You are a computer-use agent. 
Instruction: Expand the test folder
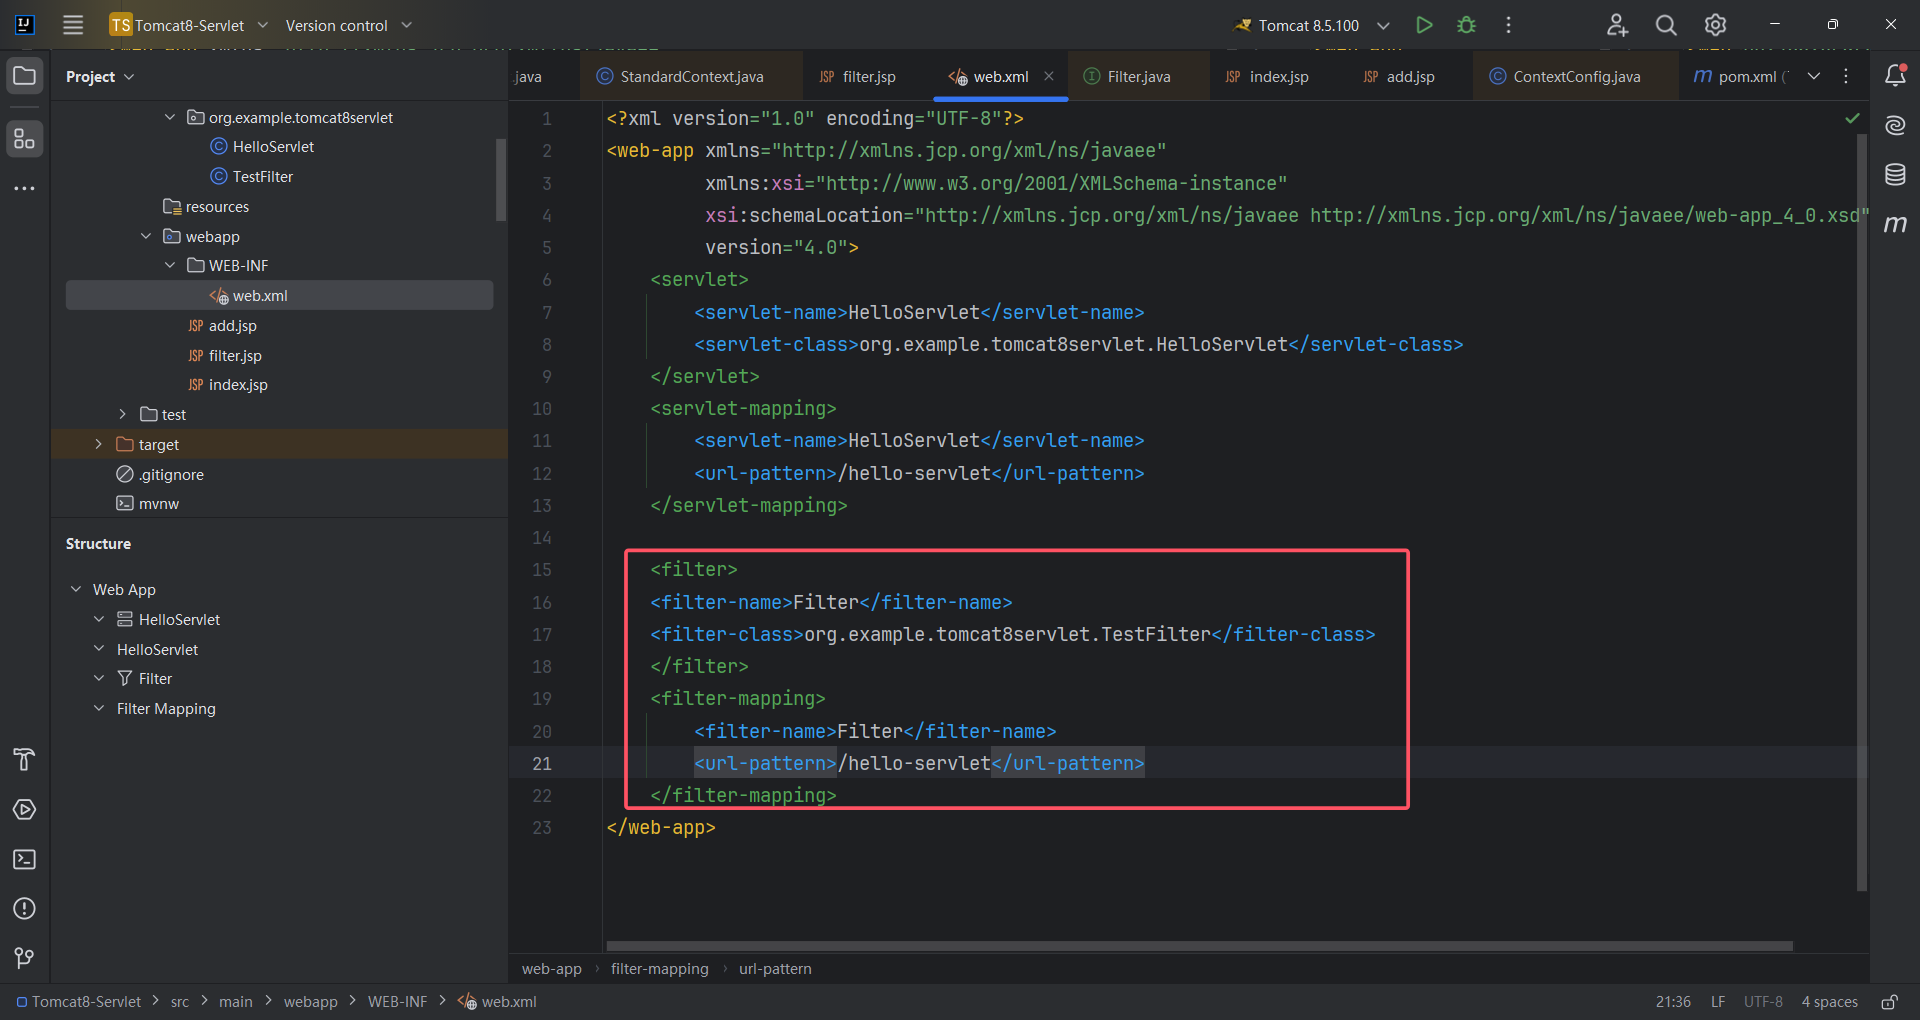[122, 414]
